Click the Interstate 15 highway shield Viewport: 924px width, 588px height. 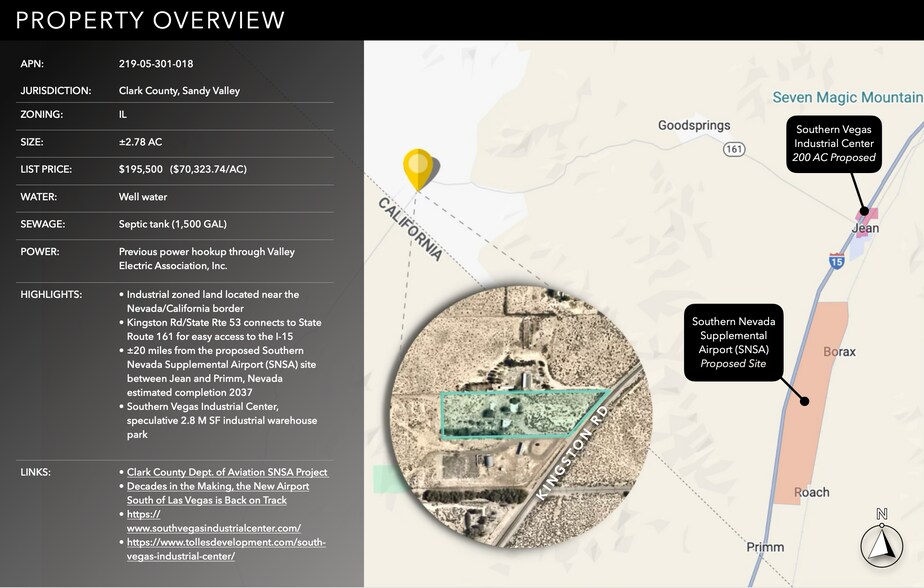coord(834,261)
